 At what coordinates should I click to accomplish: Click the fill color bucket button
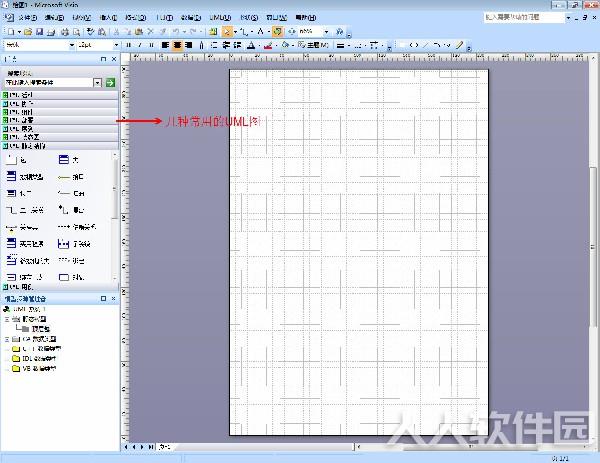tap(285, 45)
